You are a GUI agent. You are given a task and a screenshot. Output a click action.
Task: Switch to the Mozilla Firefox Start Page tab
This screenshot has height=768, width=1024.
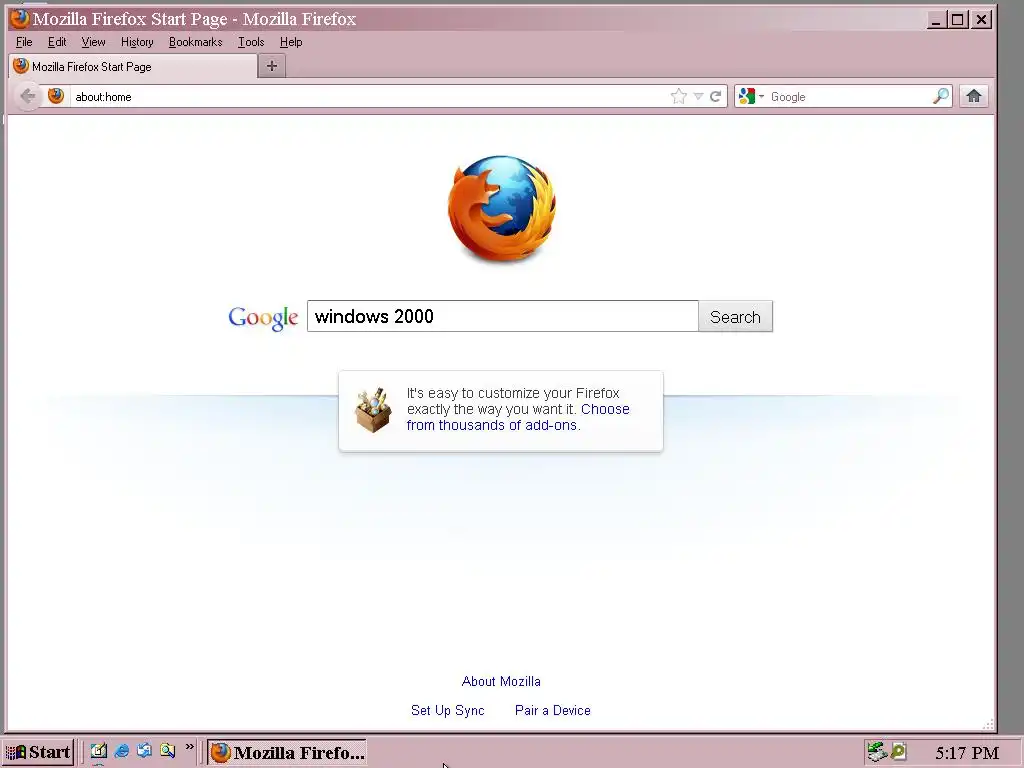point(133,67)
